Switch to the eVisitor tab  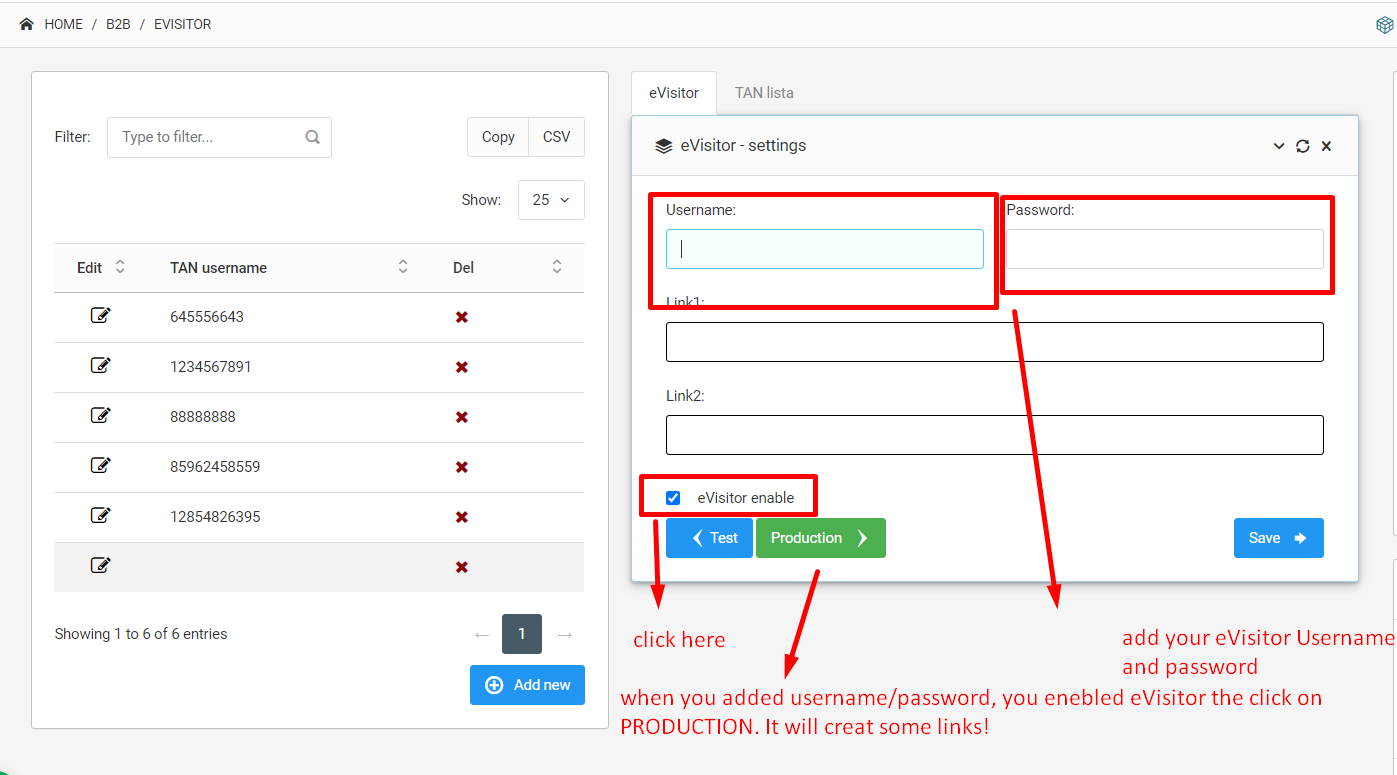674,93
